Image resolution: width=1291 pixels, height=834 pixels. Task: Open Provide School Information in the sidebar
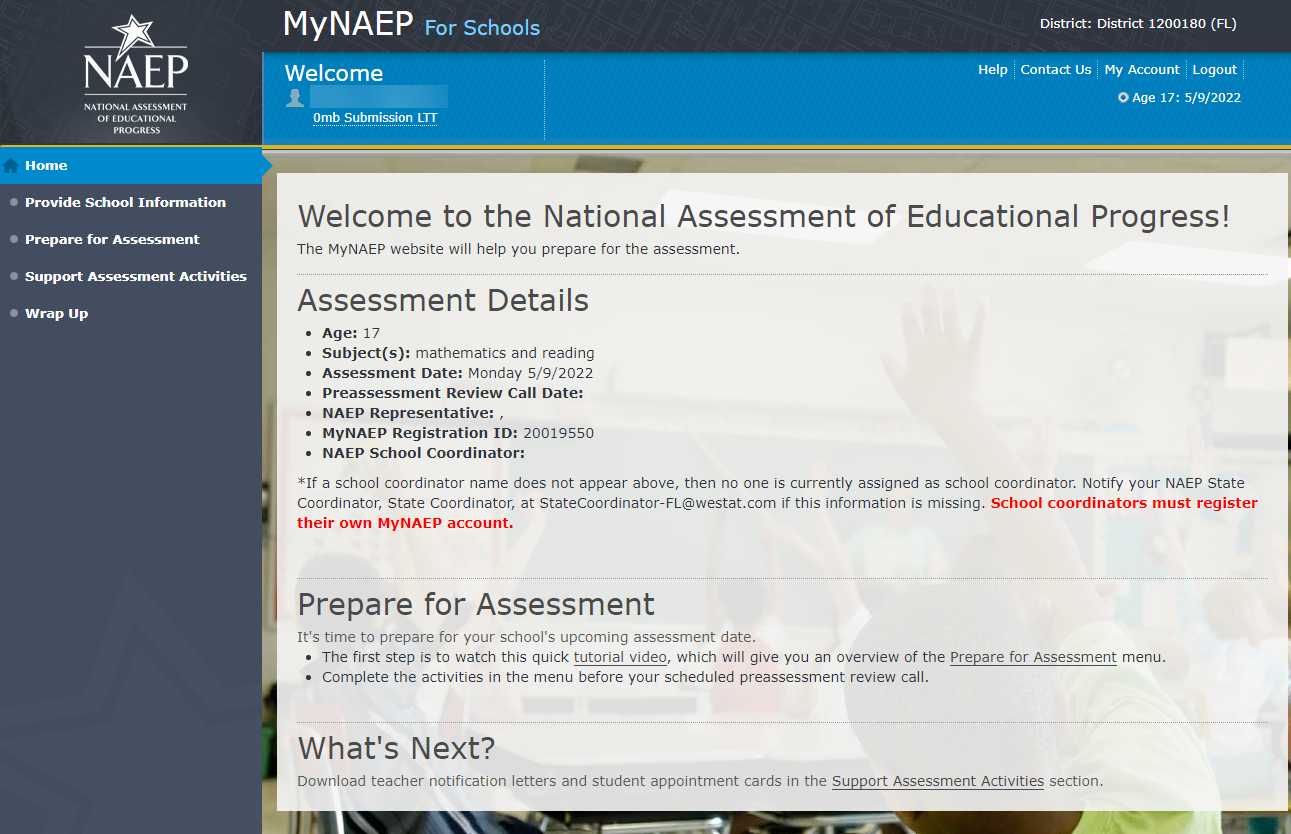(x=125, y=203)
